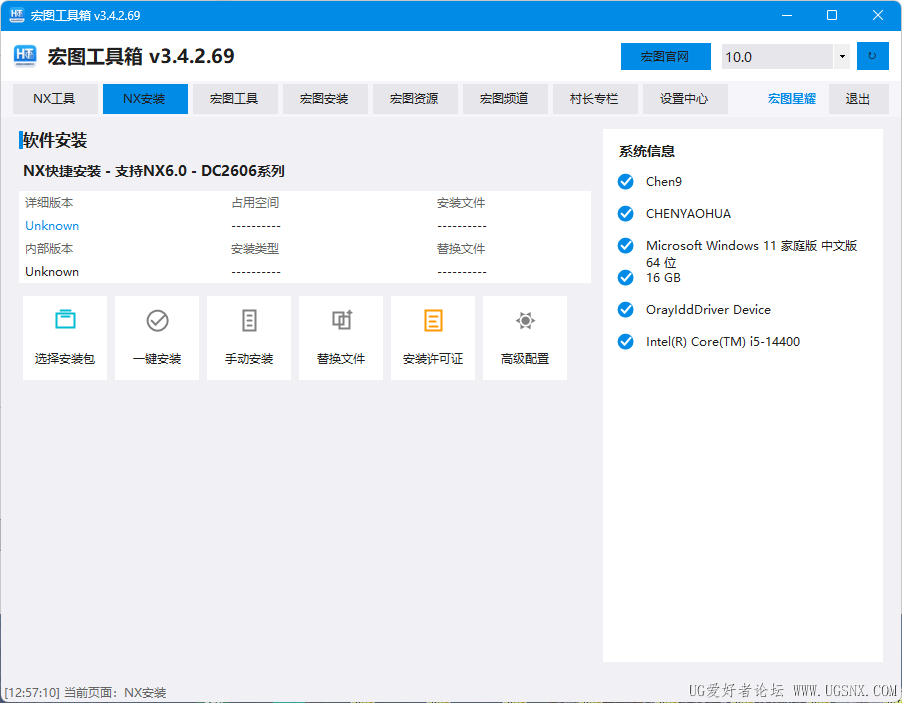Open 手动安装 manual install
The height and width of the screenshot is (703, 902).
(249, 338)
